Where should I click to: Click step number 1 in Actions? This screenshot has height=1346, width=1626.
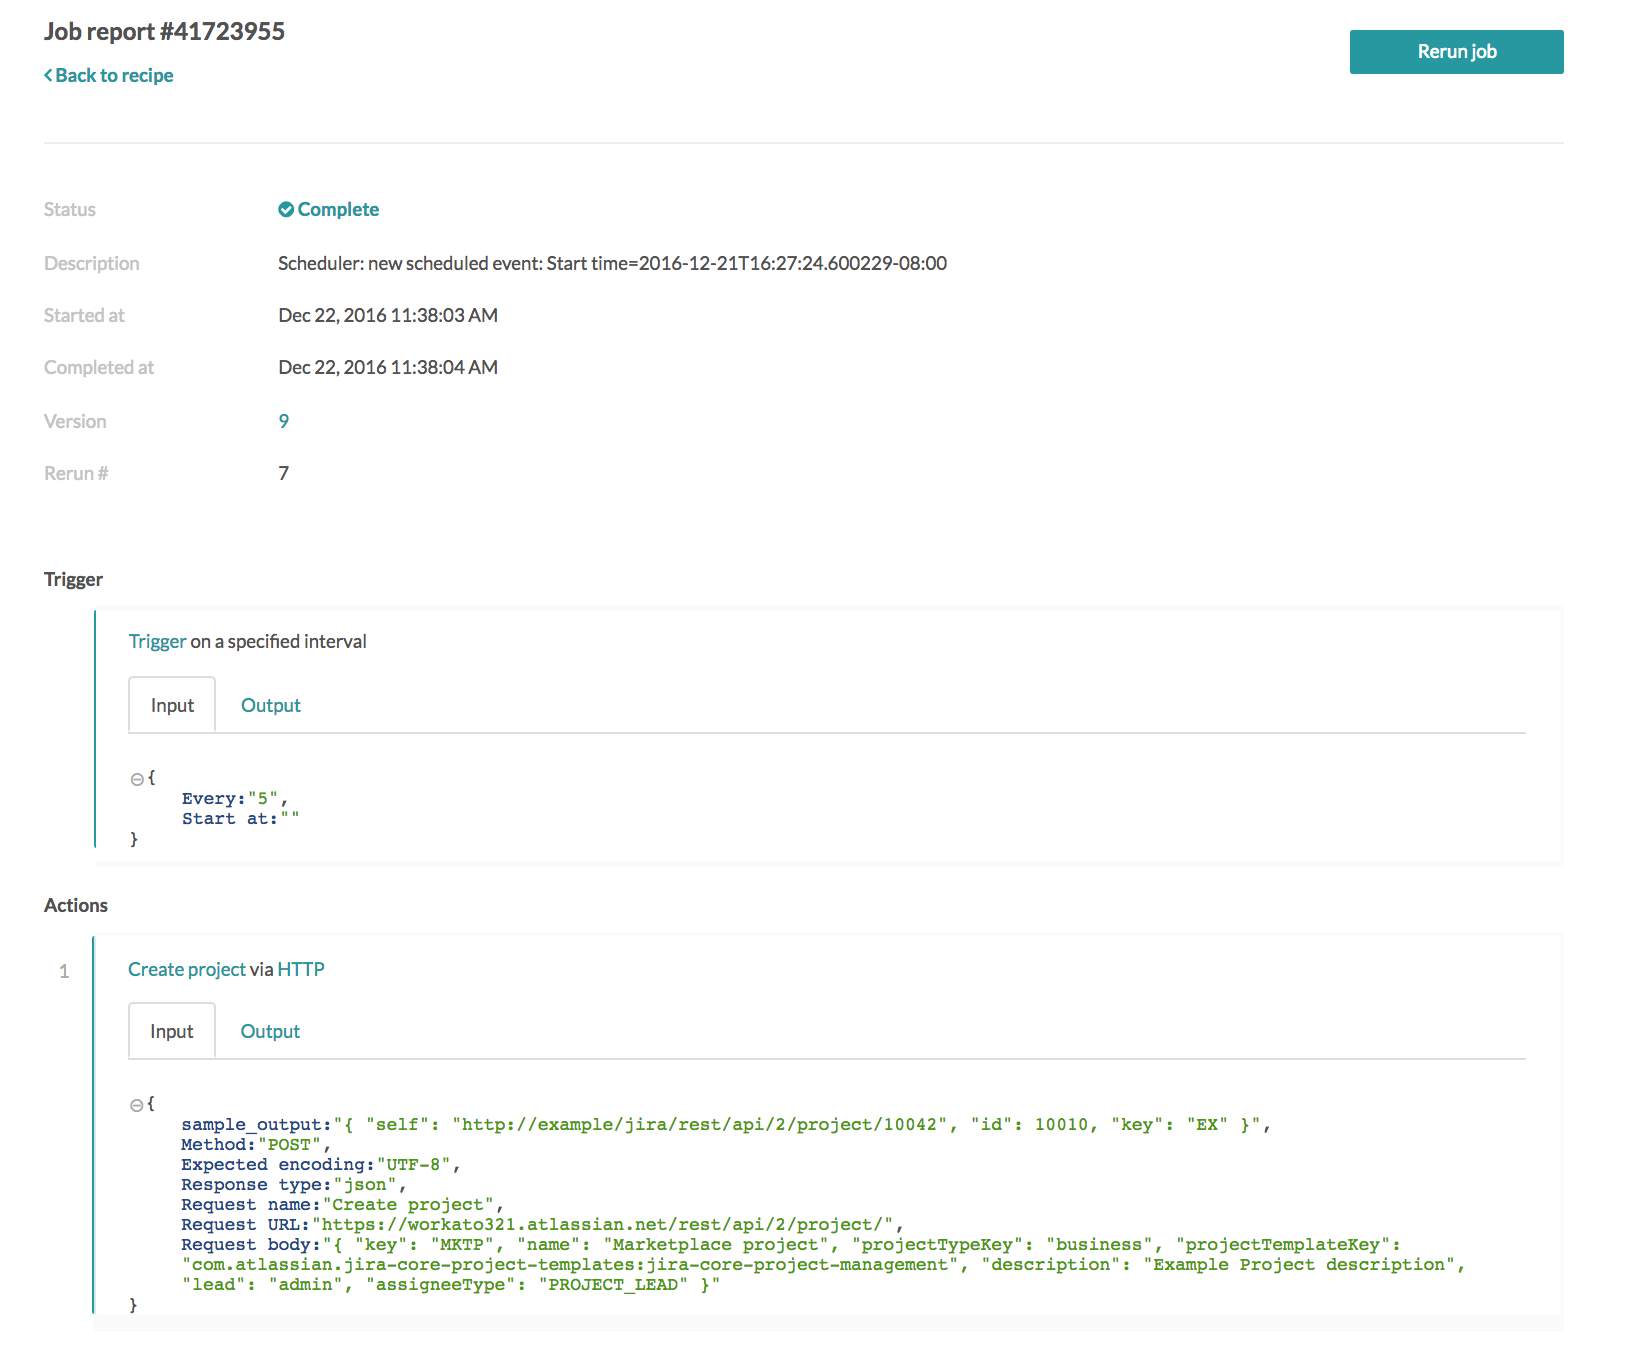point(64,970)
